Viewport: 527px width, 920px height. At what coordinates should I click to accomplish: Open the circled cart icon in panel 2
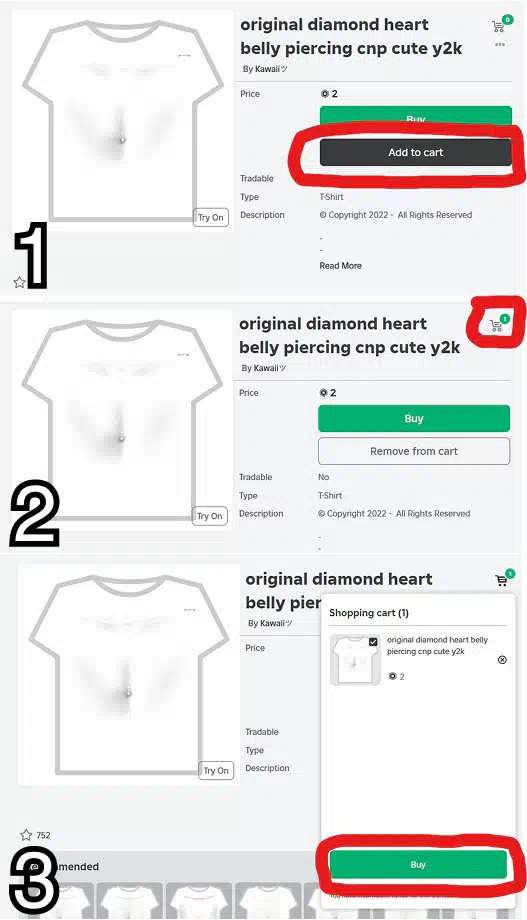click(x=498, y=324)
